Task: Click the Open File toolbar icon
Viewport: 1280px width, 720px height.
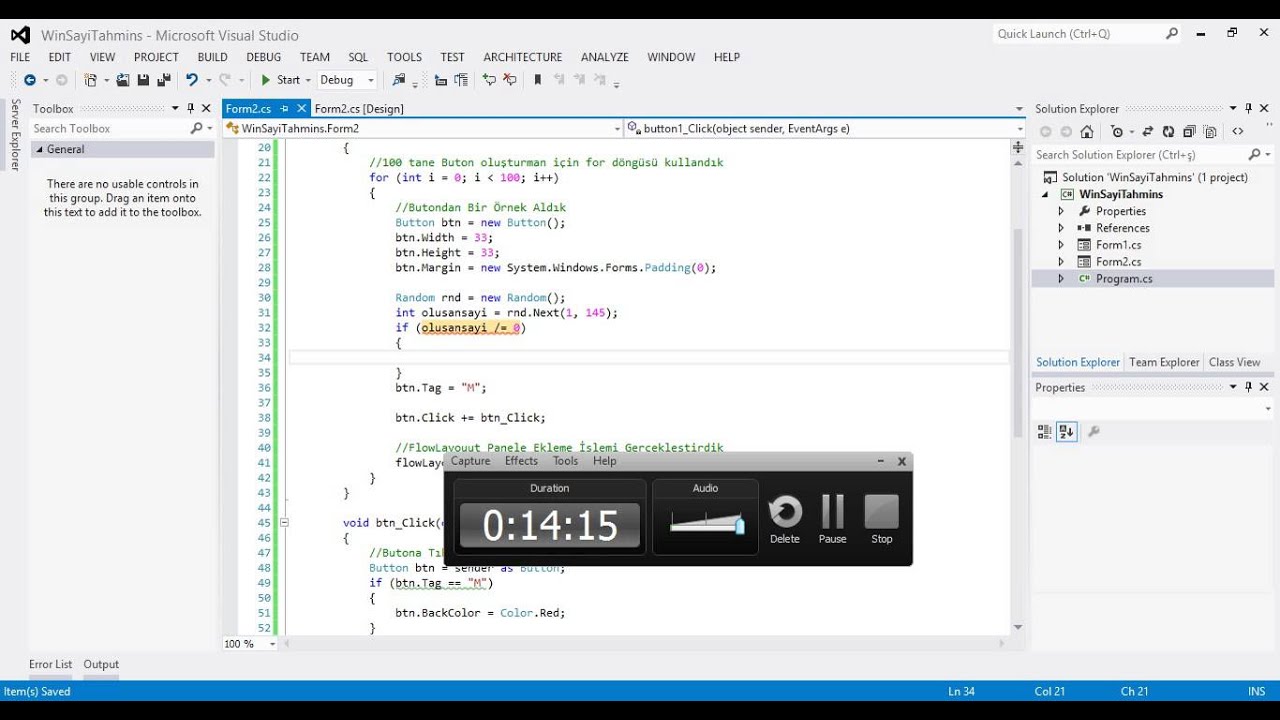Action: (123, 80)
